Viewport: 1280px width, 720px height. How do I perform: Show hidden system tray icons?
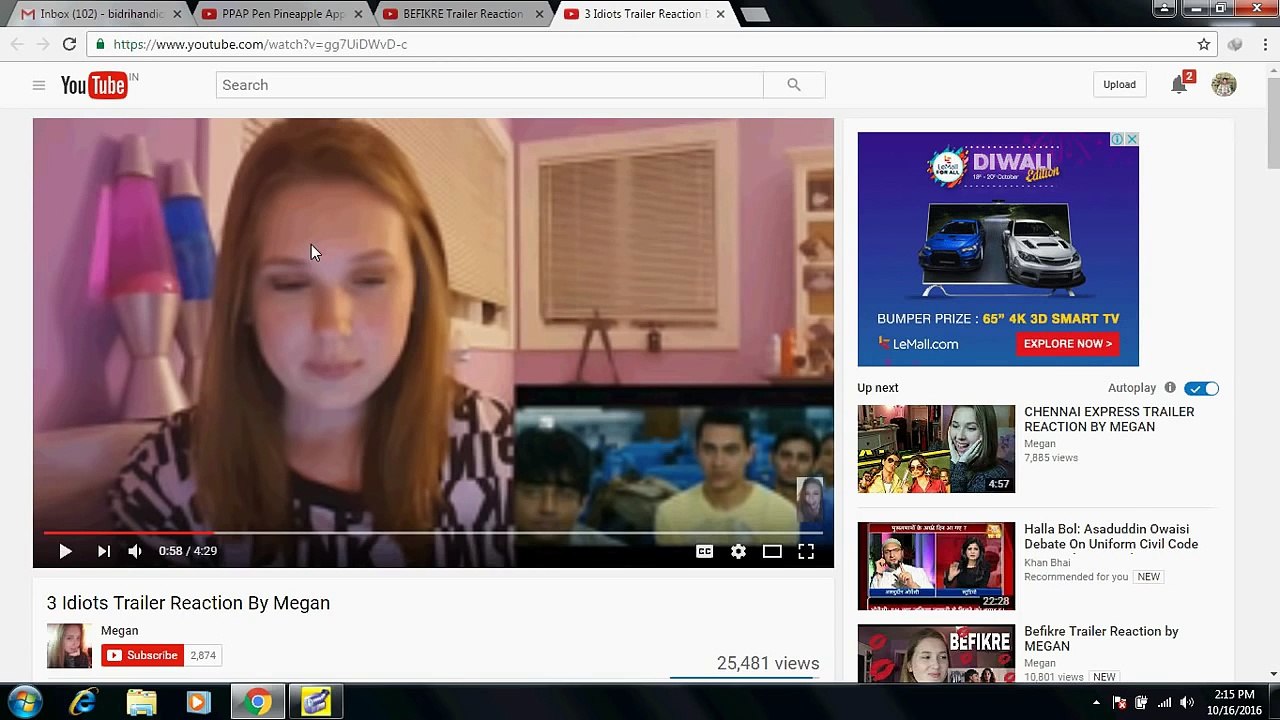point(1096,703)
